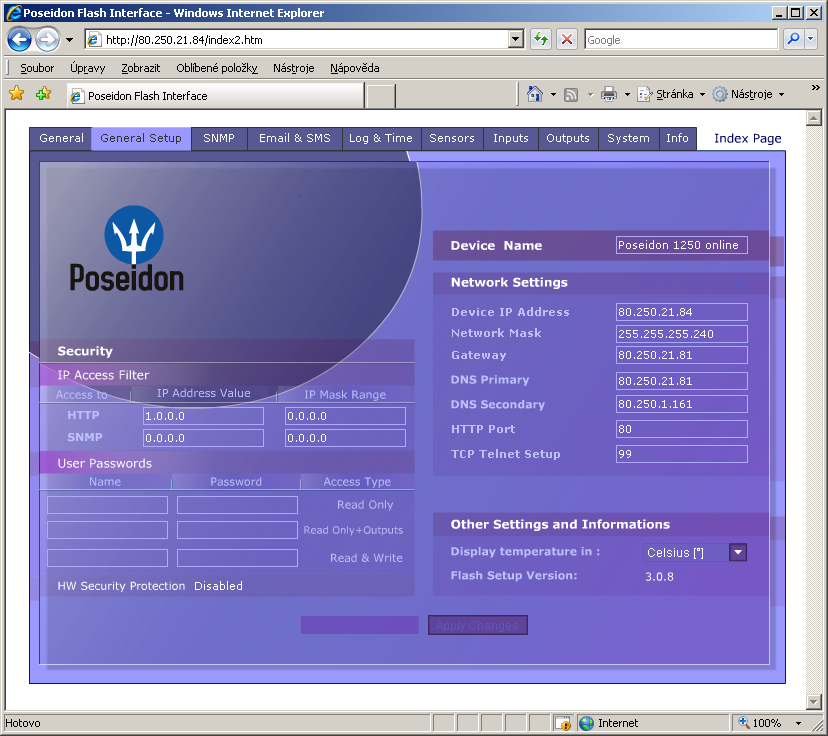The image size is (828, 736).
Task: Open the Nástroje toolbar dropdown
Action: [781, 95]
